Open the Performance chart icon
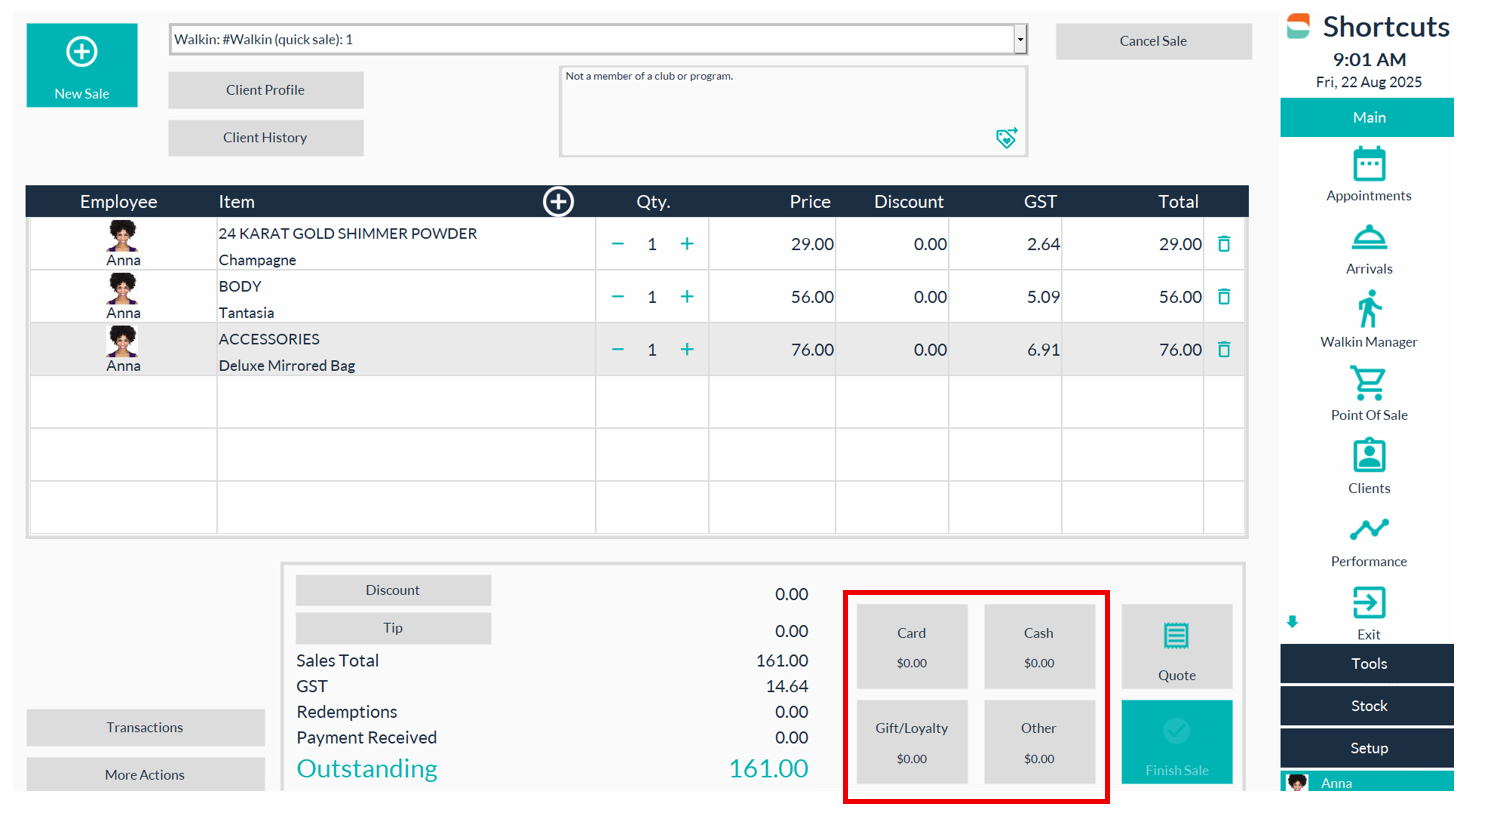Screen dimensions: 1507x819 [1369, 529]
